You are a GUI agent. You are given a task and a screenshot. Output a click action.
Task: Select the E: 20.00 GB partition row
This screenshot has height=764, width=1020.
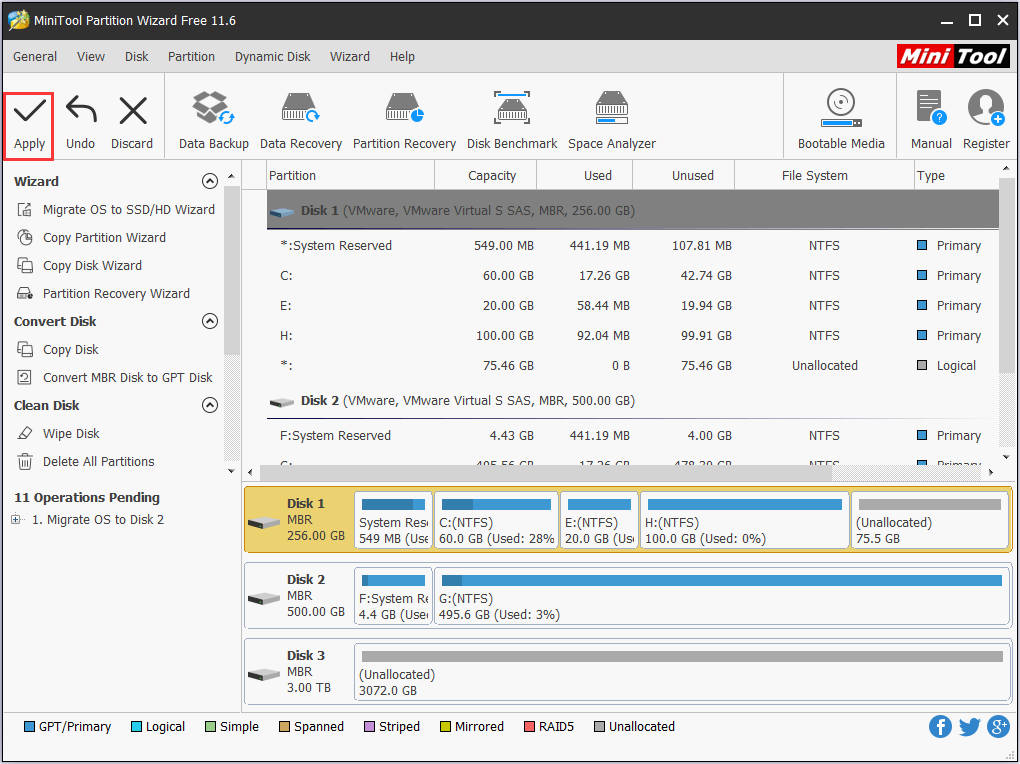(632, 305)
